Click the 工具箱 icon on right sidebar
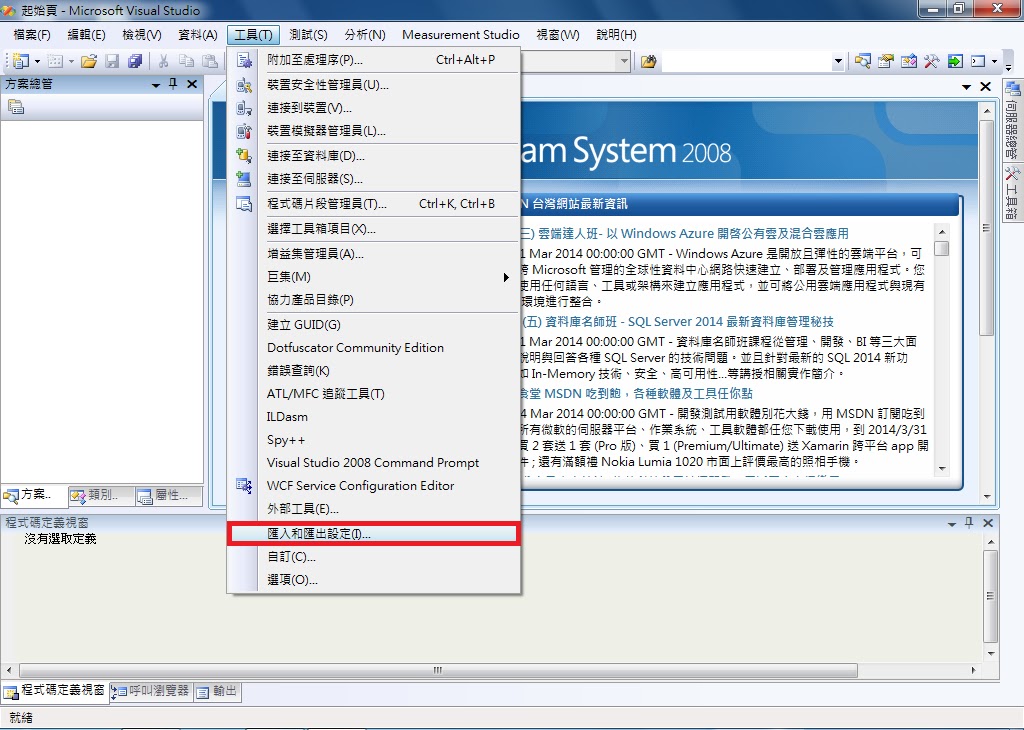Screen dimensions: 1024x730 click(x=1012, y=174)
